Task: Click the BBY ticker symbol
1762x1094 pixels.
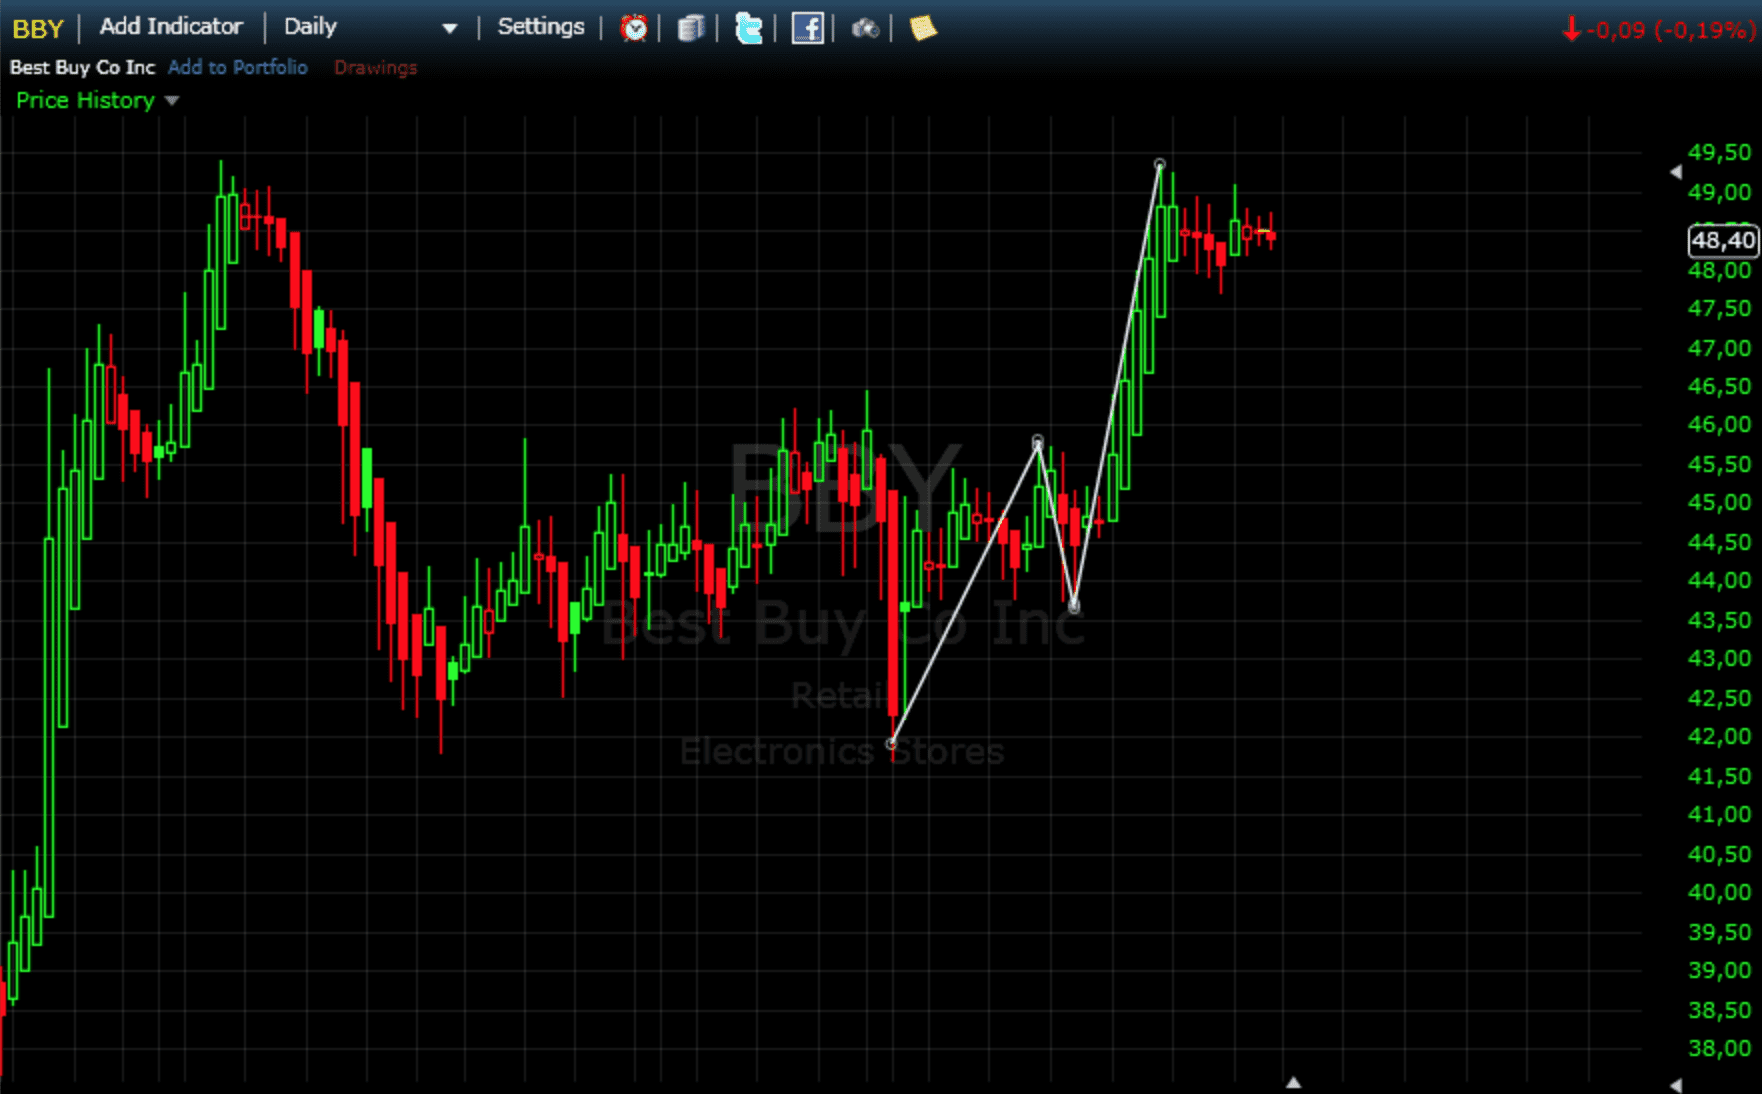Action: click(x=38, y=28)
